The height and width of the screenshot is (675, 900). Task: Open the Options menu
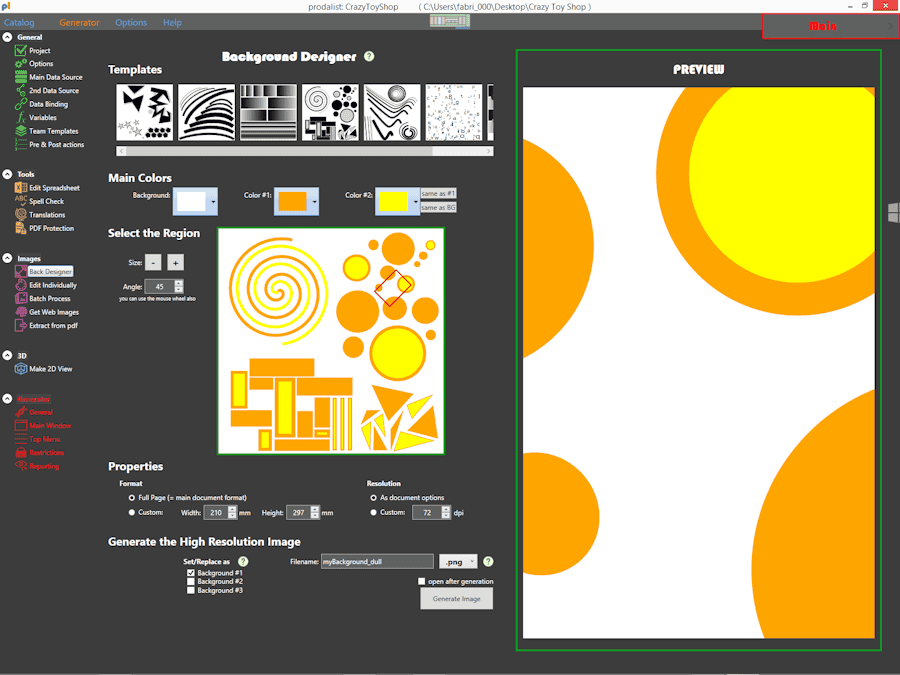(131, 22)
